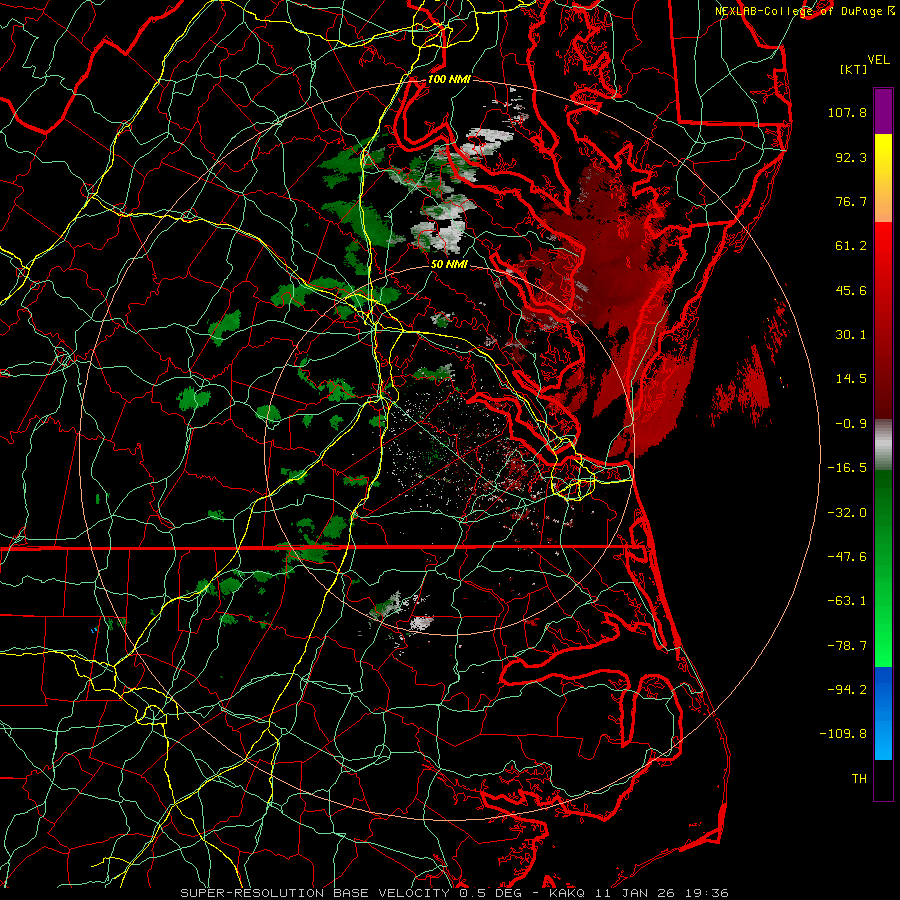Click the 61.2 legend value
The height and width of the screenshot is (900, 900).
point(851,246)
